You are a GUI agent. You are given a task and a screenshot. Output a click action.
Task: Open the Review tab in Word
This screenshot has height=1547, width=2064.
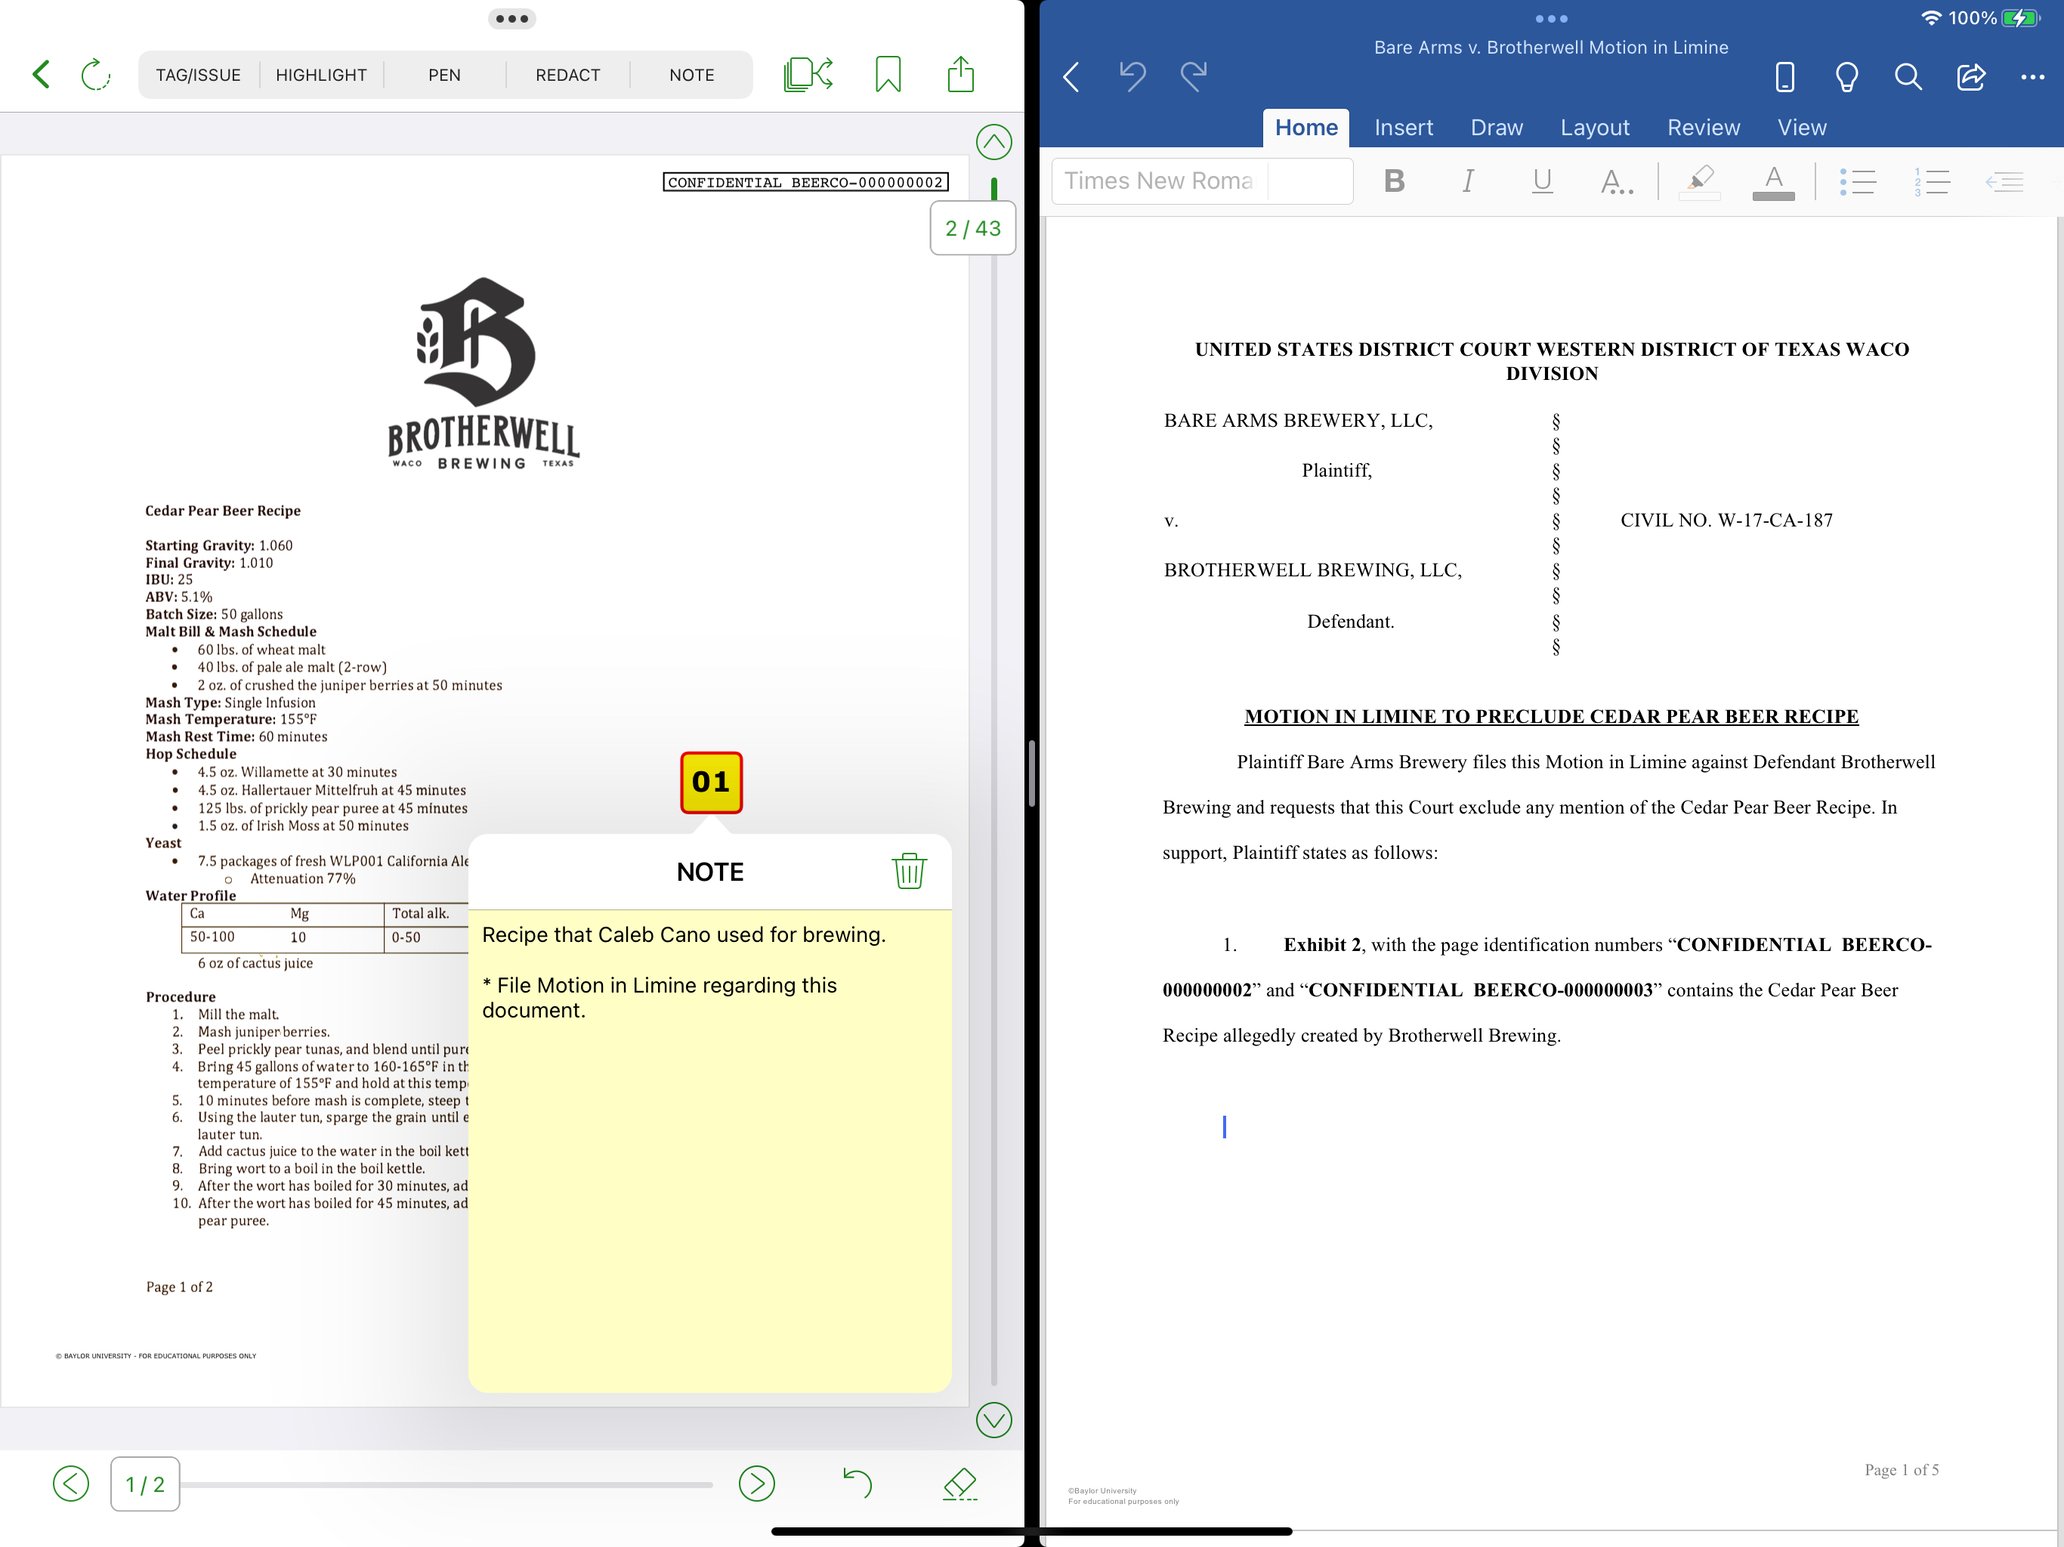click(1703, 127)
